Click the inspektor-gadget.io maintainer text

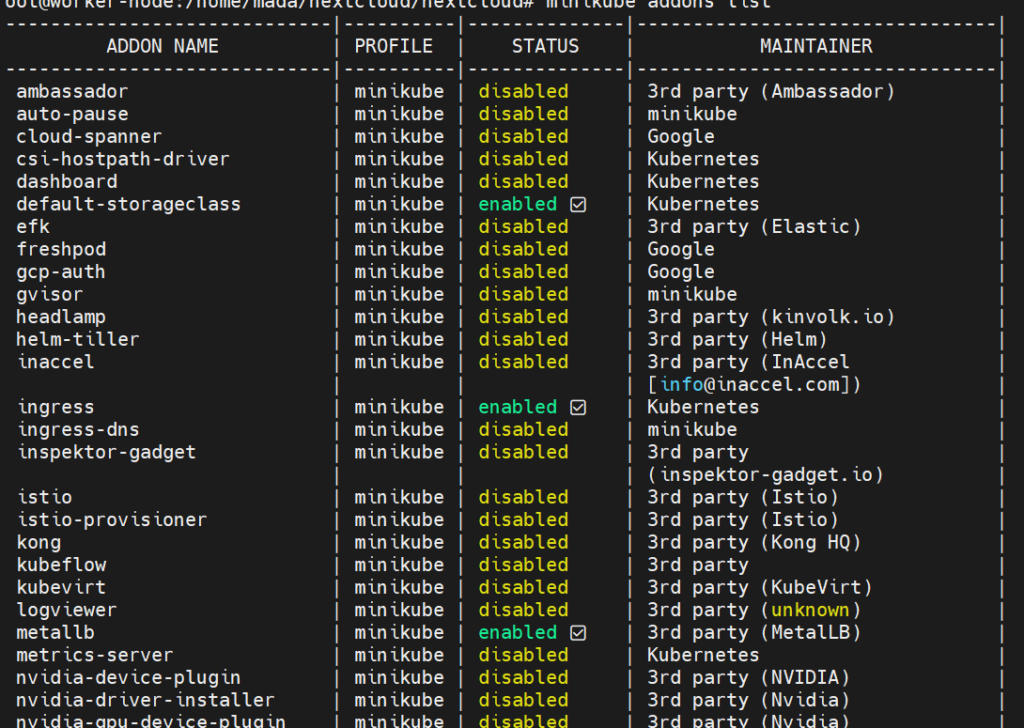pyautogui.click(x=765, y=475)
